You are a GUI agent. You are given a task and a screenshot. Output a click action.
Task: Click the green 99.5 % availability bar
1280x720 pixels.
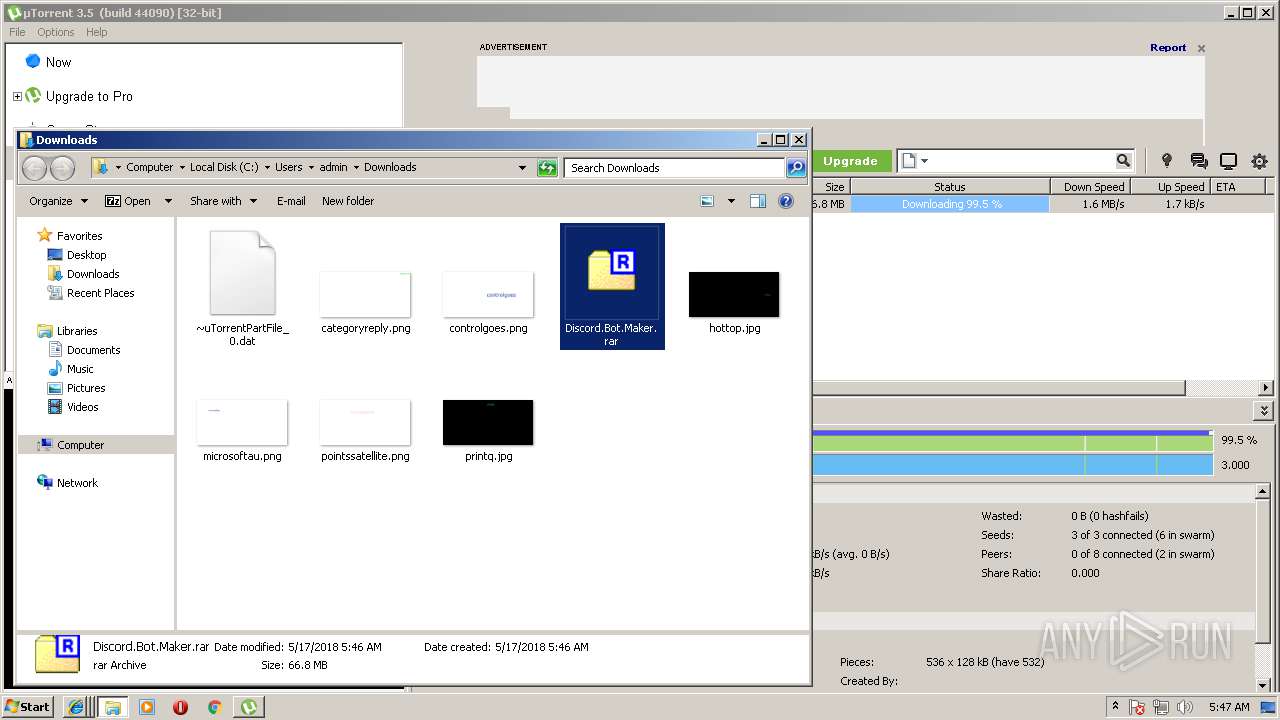pyautogui.click(x=1012, y=441)
